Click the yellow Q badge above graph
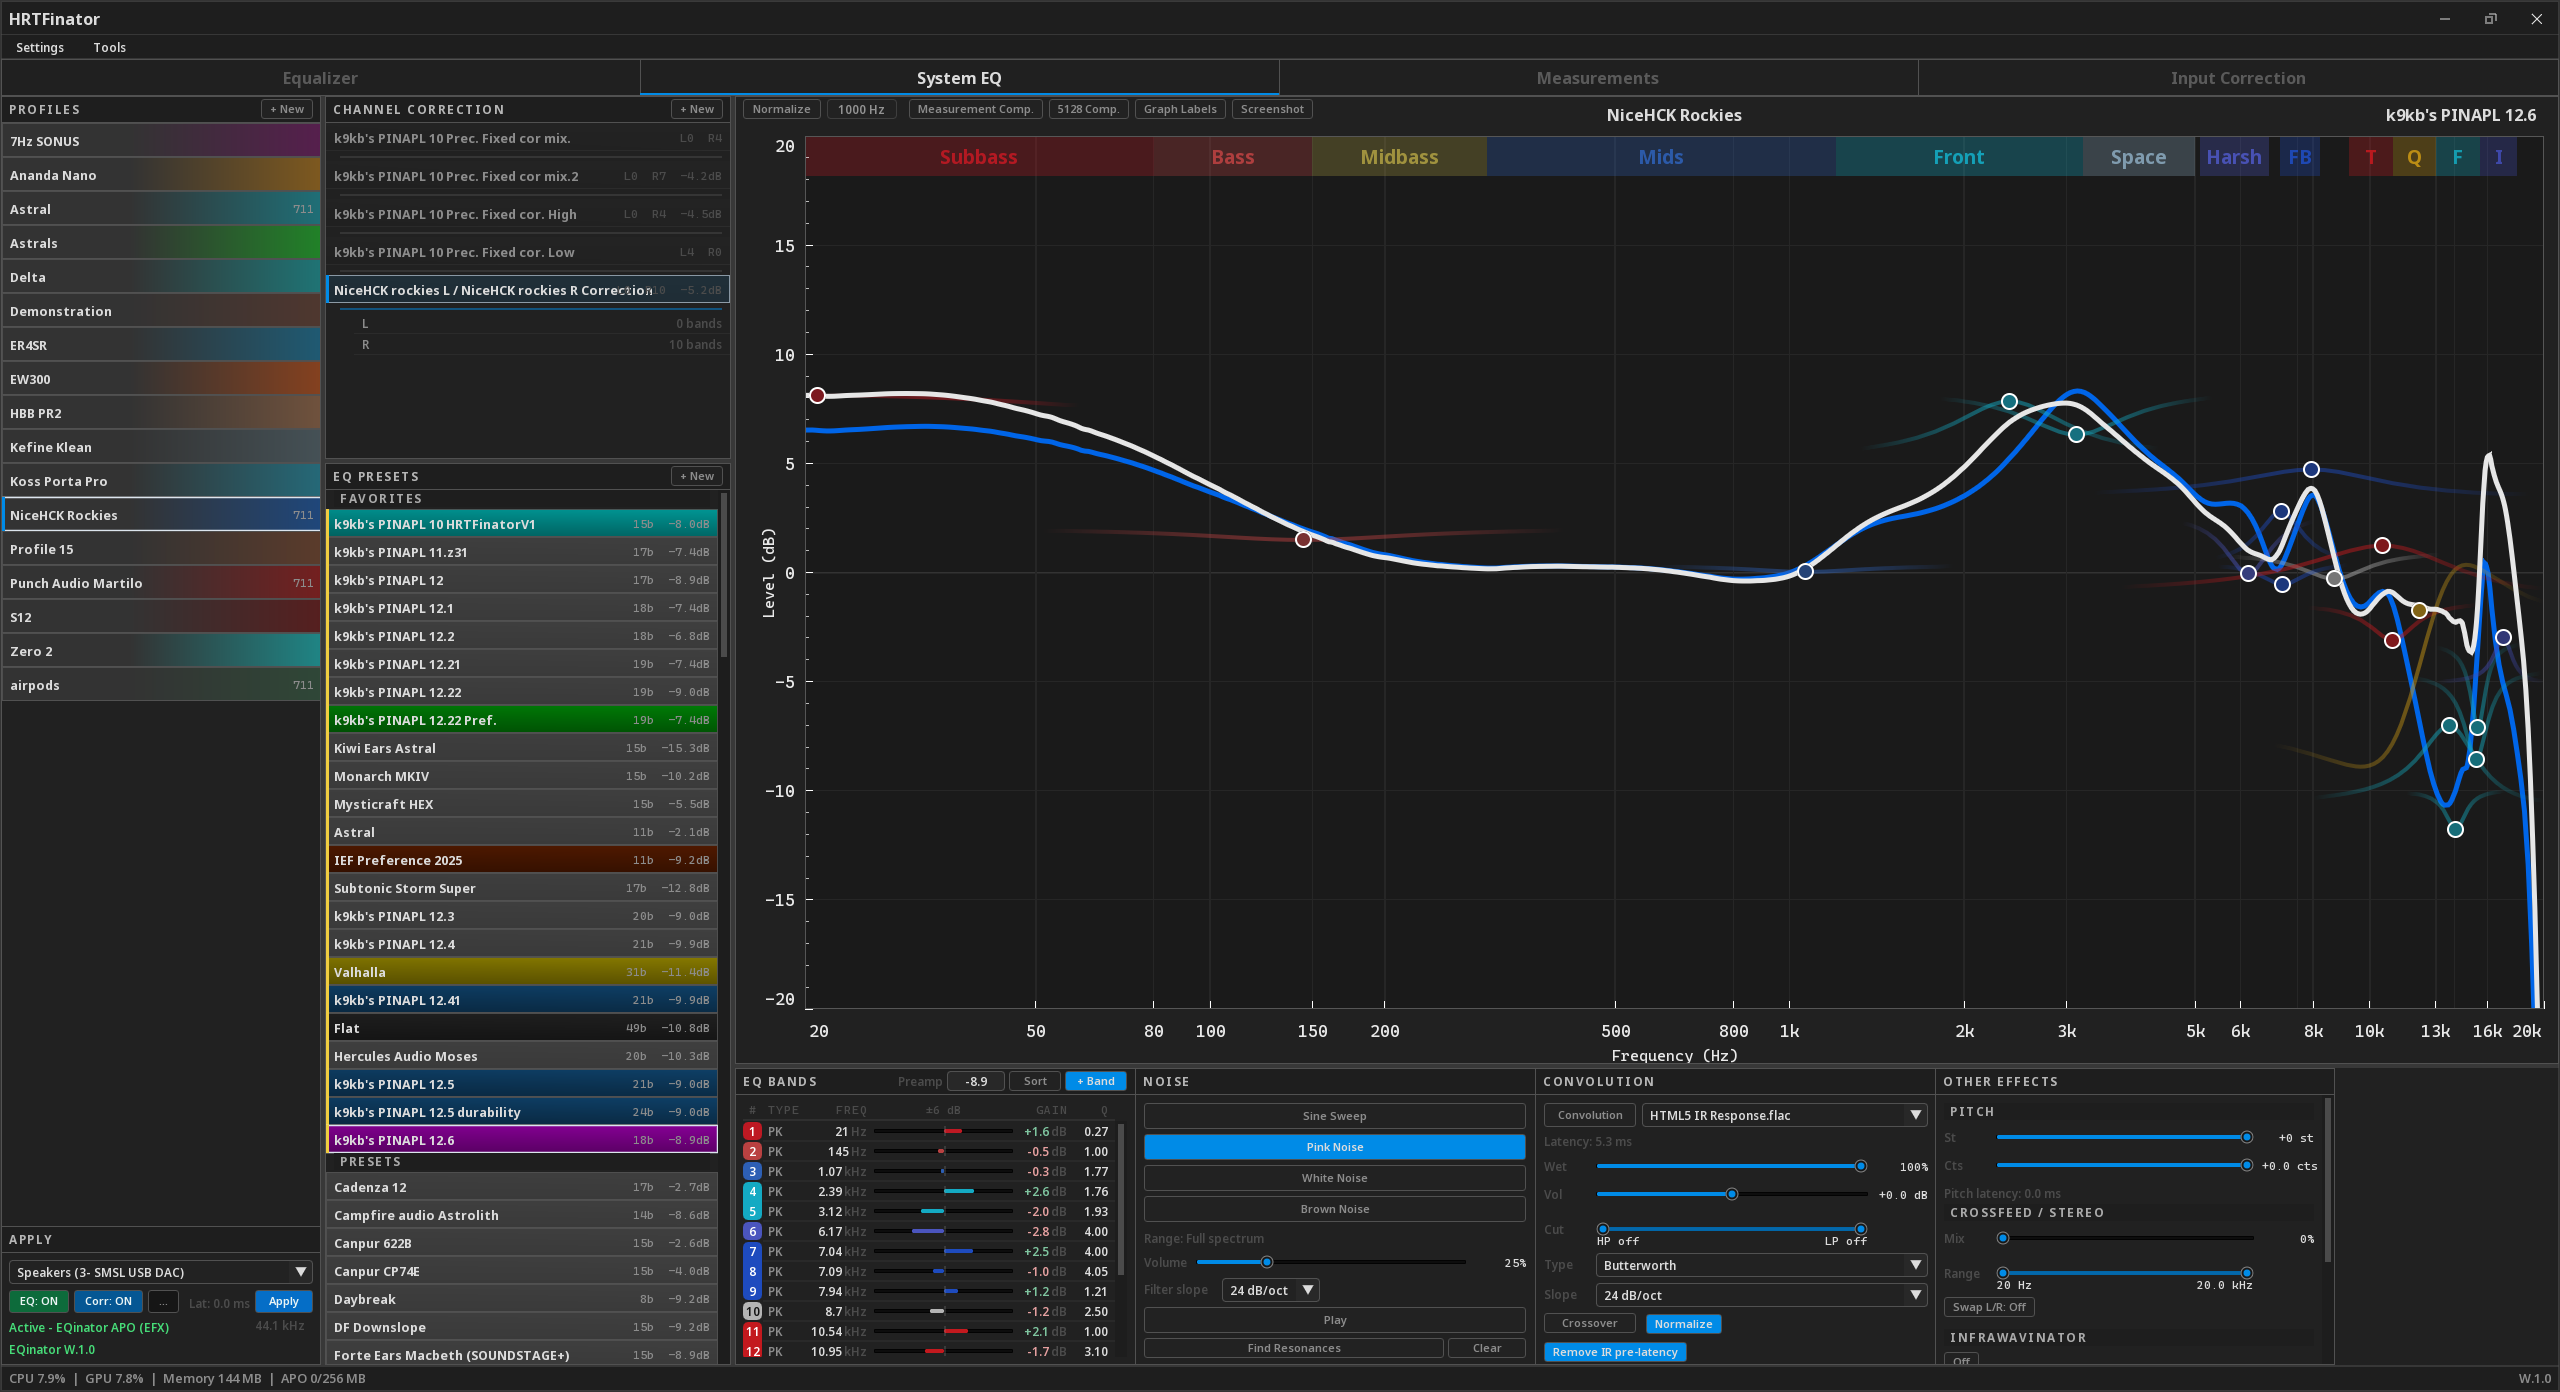The image size is (2560, 1392). click(x=2414, y=157)
